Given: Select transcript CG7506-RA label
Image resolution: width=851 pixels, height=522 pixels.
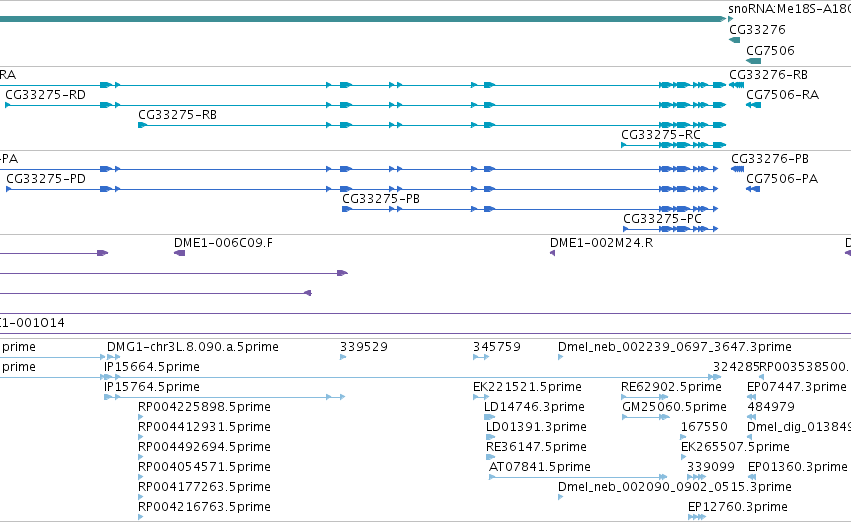Looking at the screenshot, I should point(783,95).
